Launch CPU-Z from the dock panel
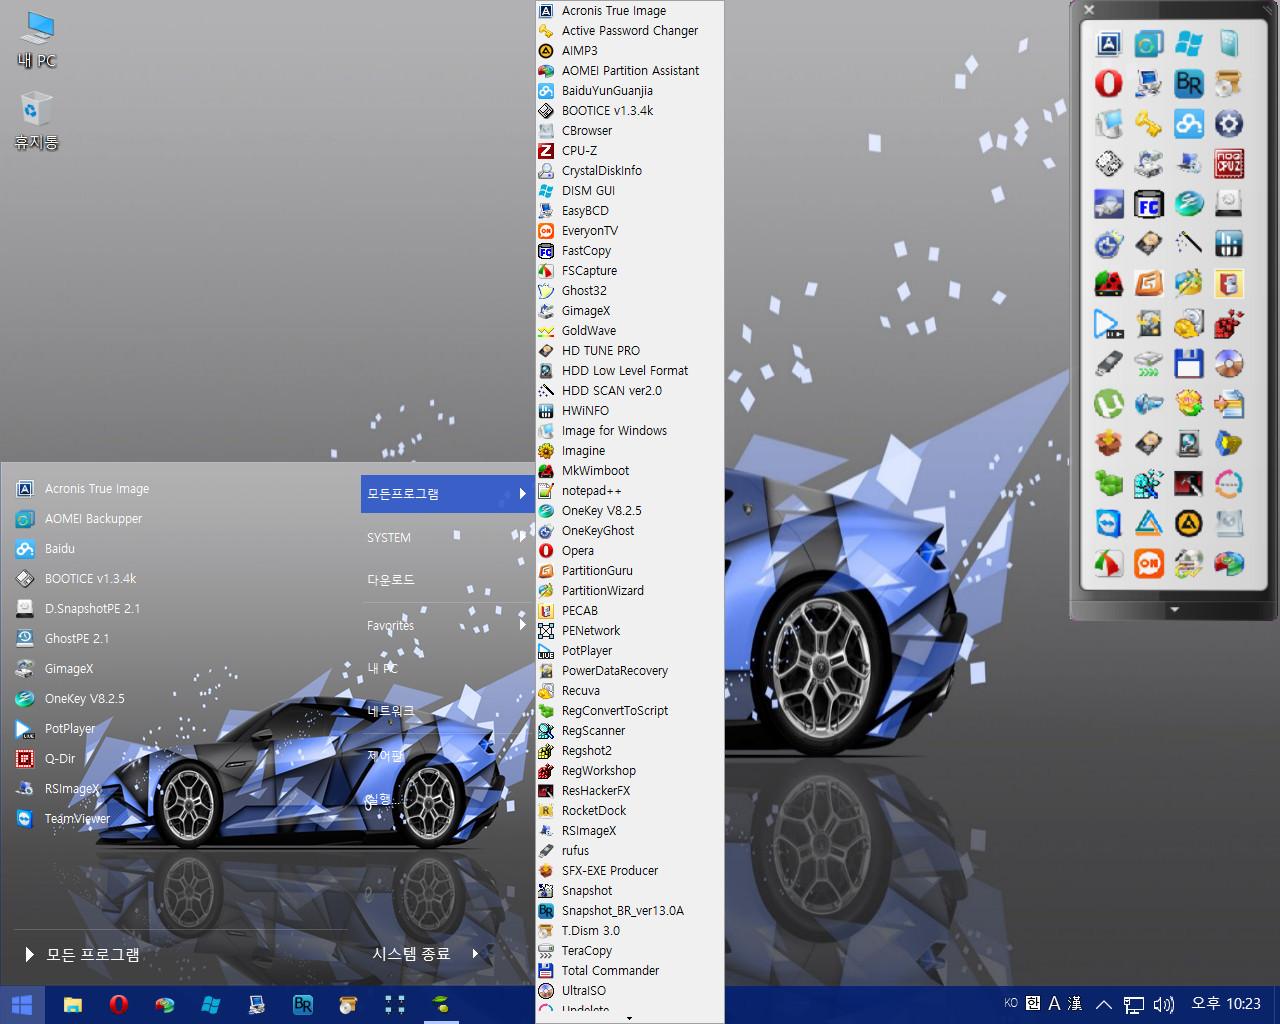Image resolution: width=1280 pixels, height=1024 pixels. (x=1228, y=164)
